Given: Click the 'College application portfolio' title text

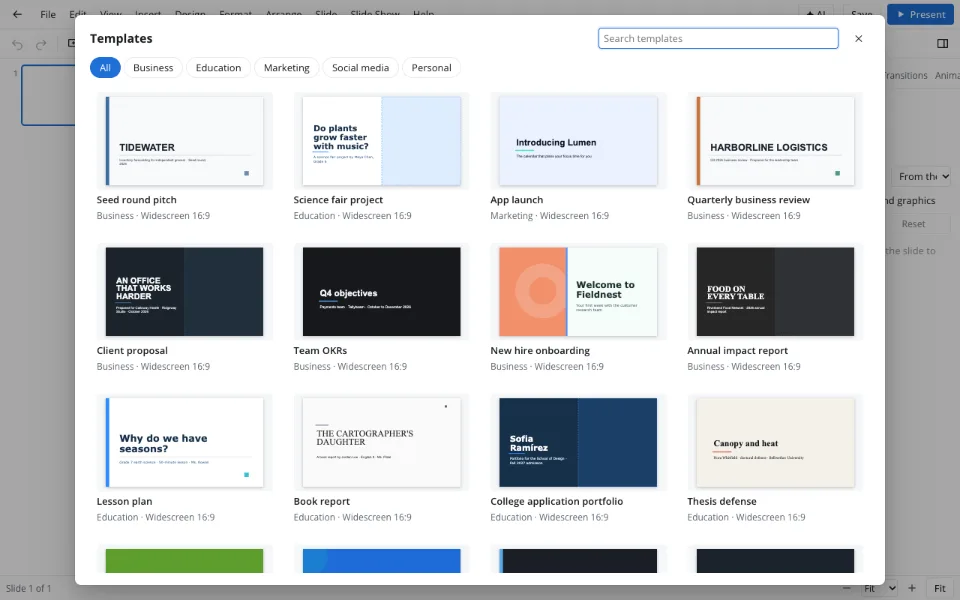Looking at the screenshot, I should tap(557, 501).
